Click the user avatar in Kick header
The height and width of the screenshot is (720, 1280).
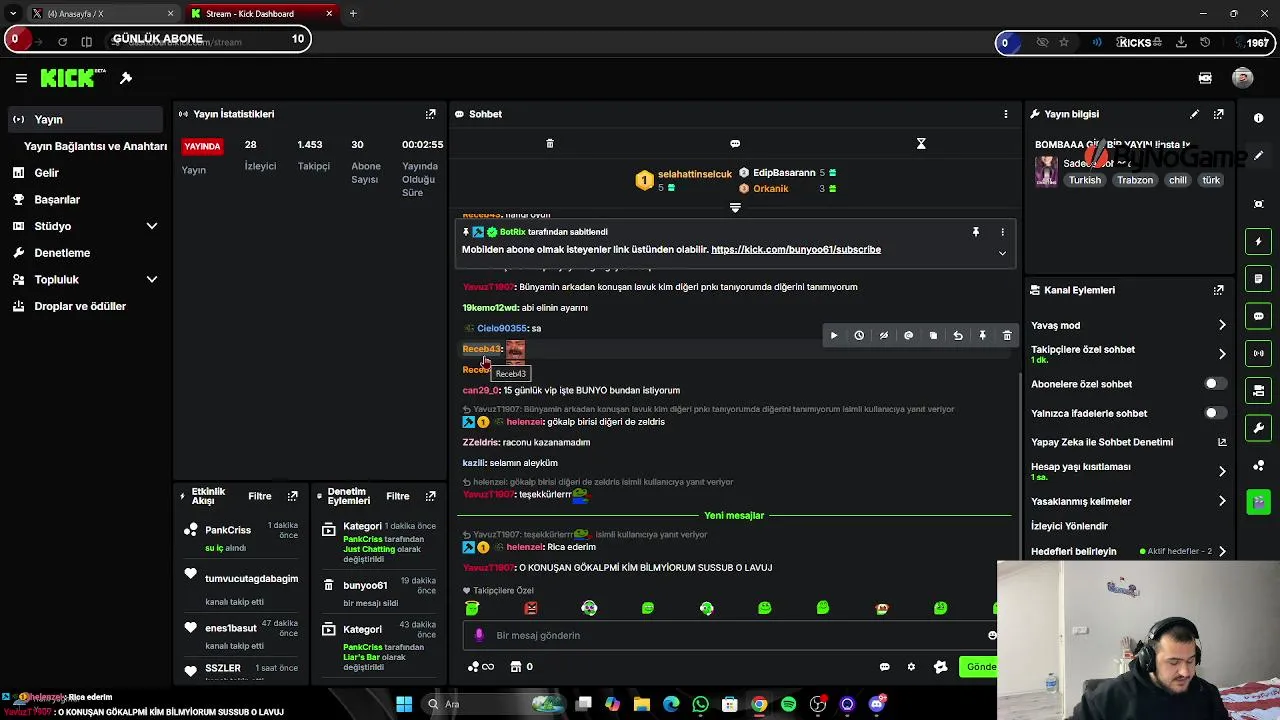coord(1243,78)
